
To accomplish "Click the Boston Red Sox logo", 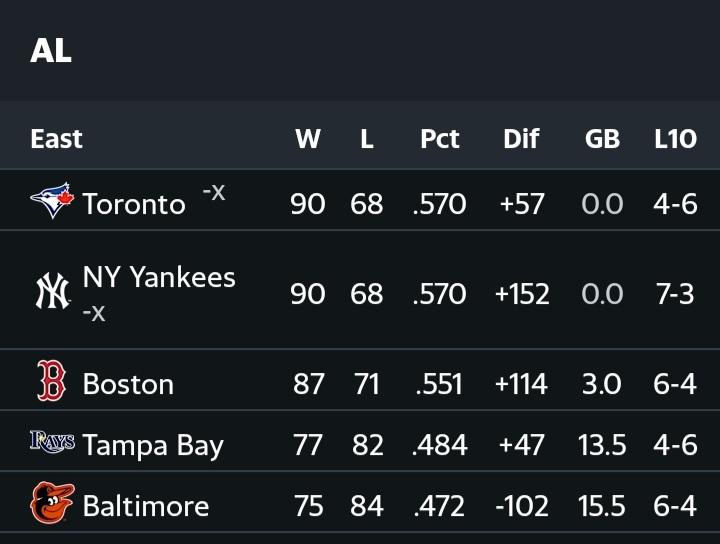I will tap(51, 381).
